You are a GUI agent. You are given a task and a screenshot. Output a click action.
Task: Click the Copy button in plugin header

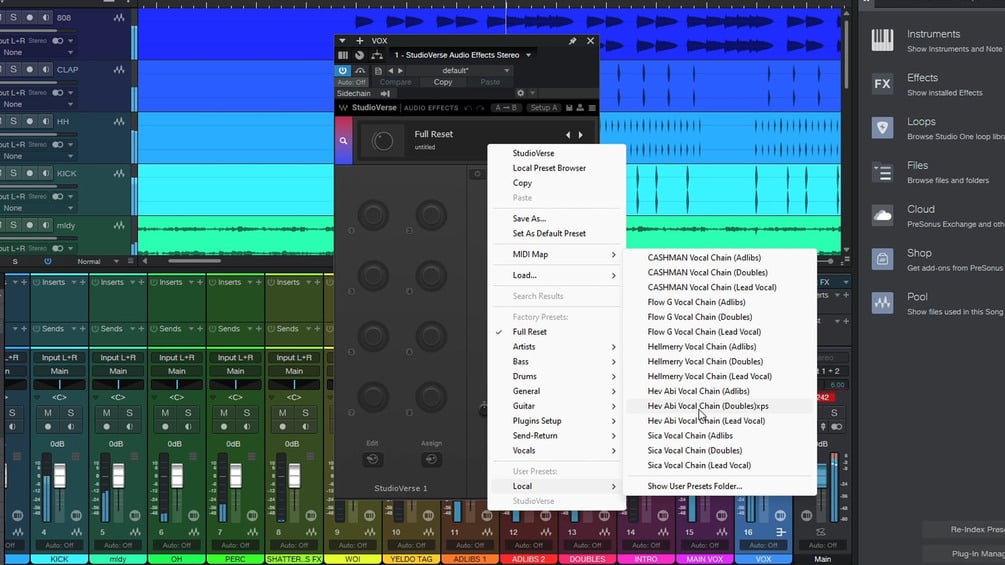443,82
